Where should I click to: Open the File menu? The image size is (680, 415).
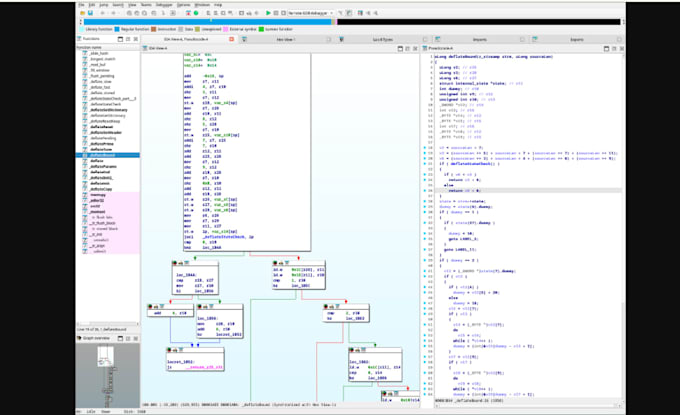[x=81, y=5]
